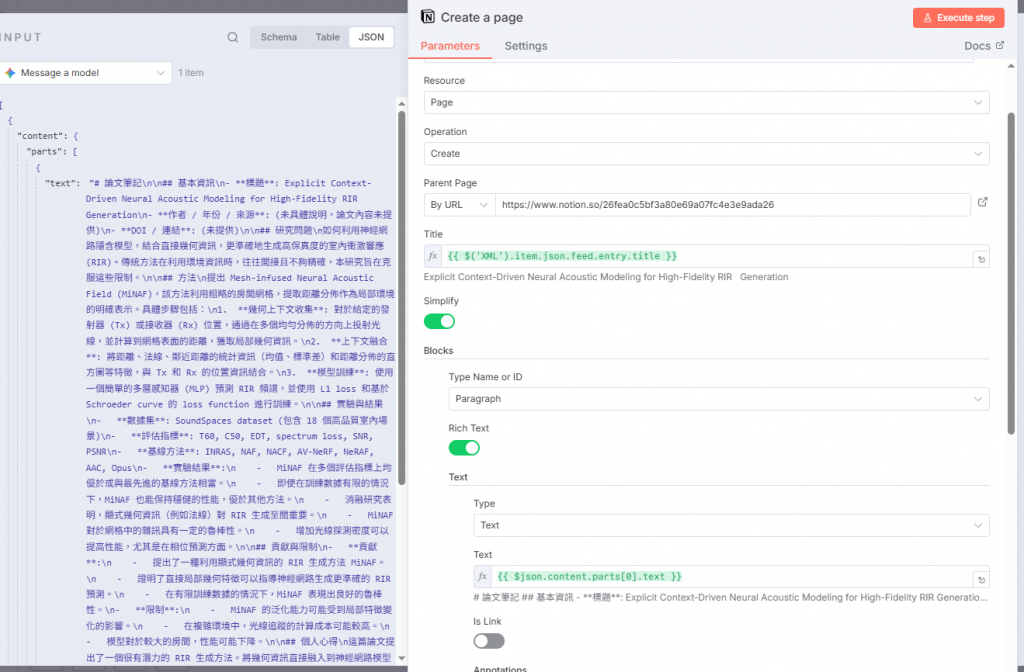Click the Title expression input field

(707, 256)
